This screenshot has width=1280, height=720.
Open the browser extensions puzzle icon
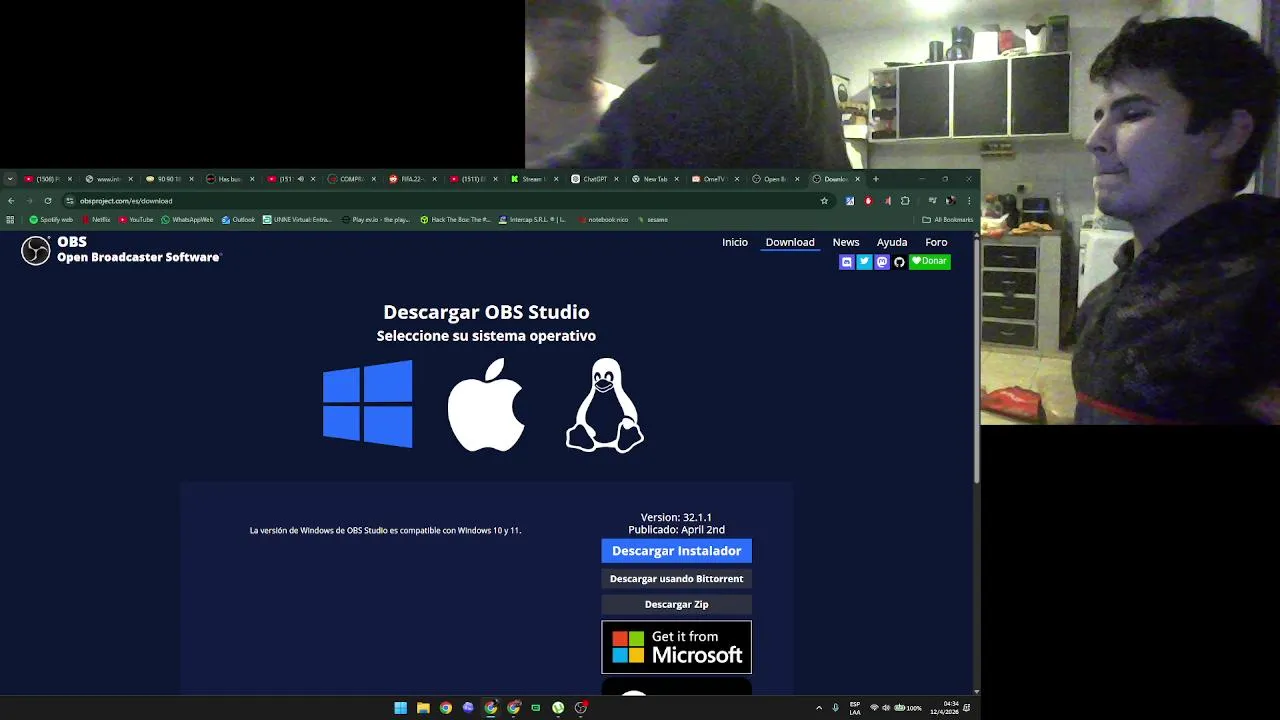click(905, 201)
